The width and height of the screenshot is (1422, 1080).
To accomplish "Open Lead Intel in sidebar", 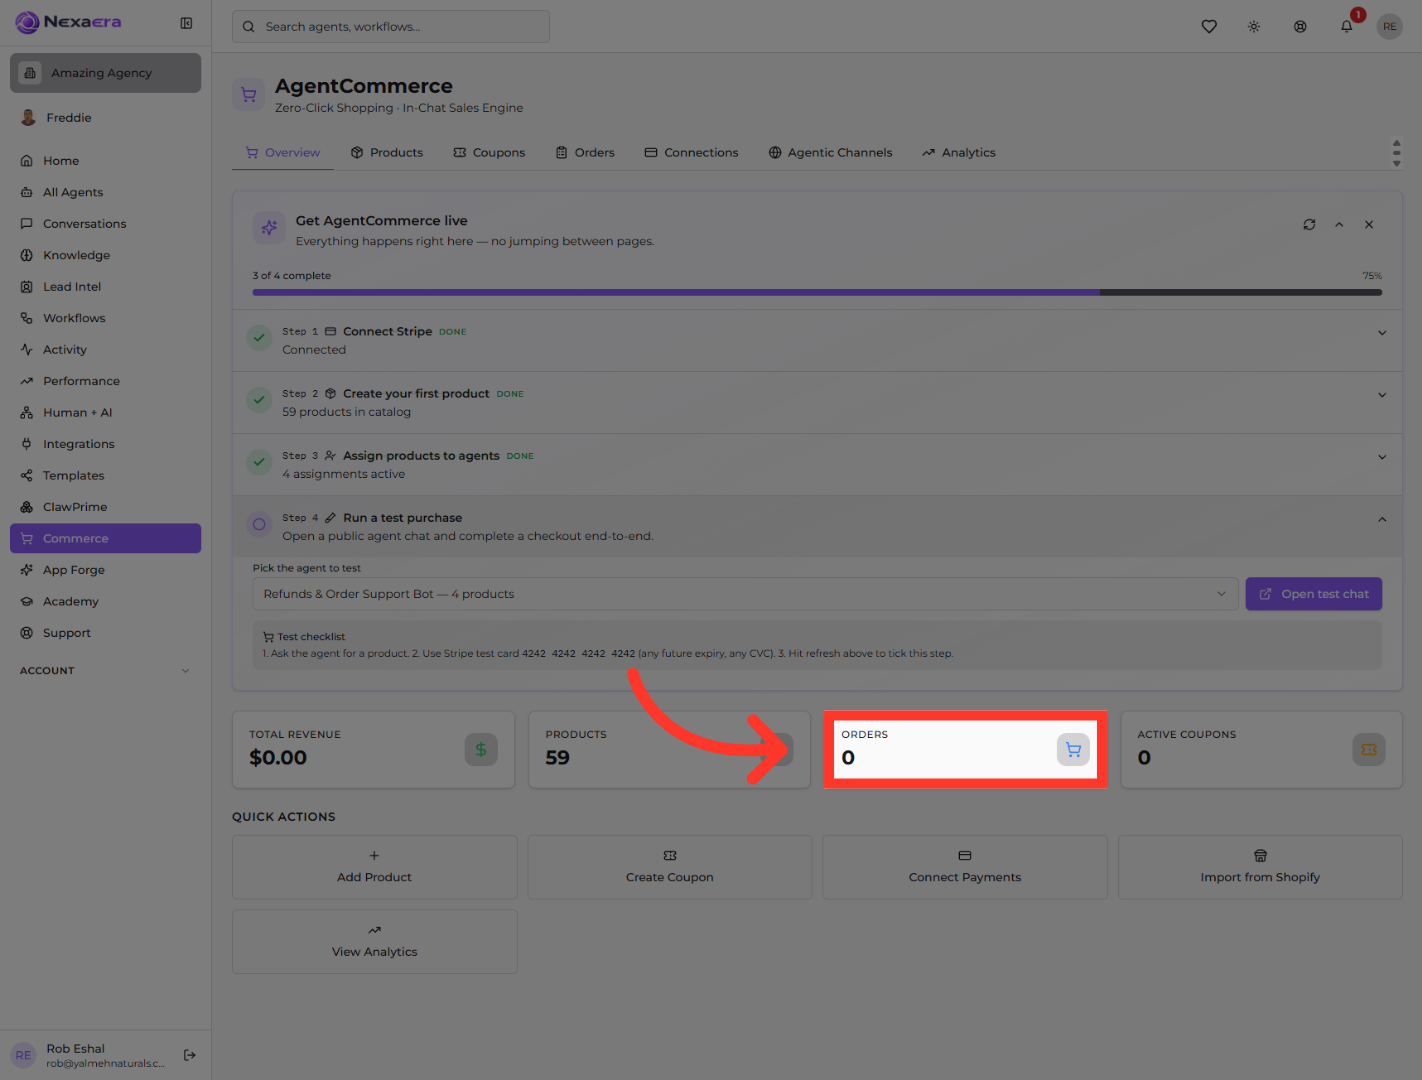I will pos(105,287).
